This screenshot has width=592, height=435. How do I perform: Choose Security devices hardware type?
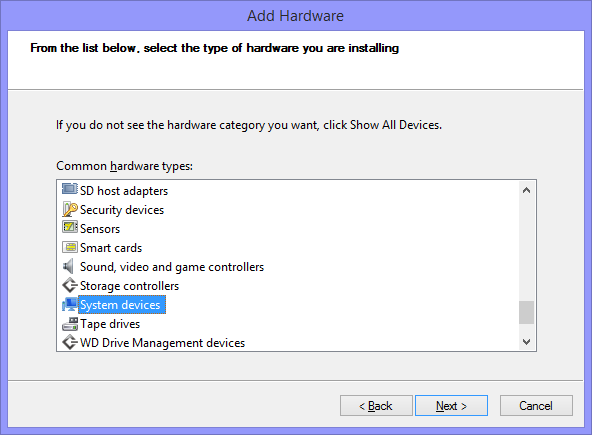tap(122, 210)
